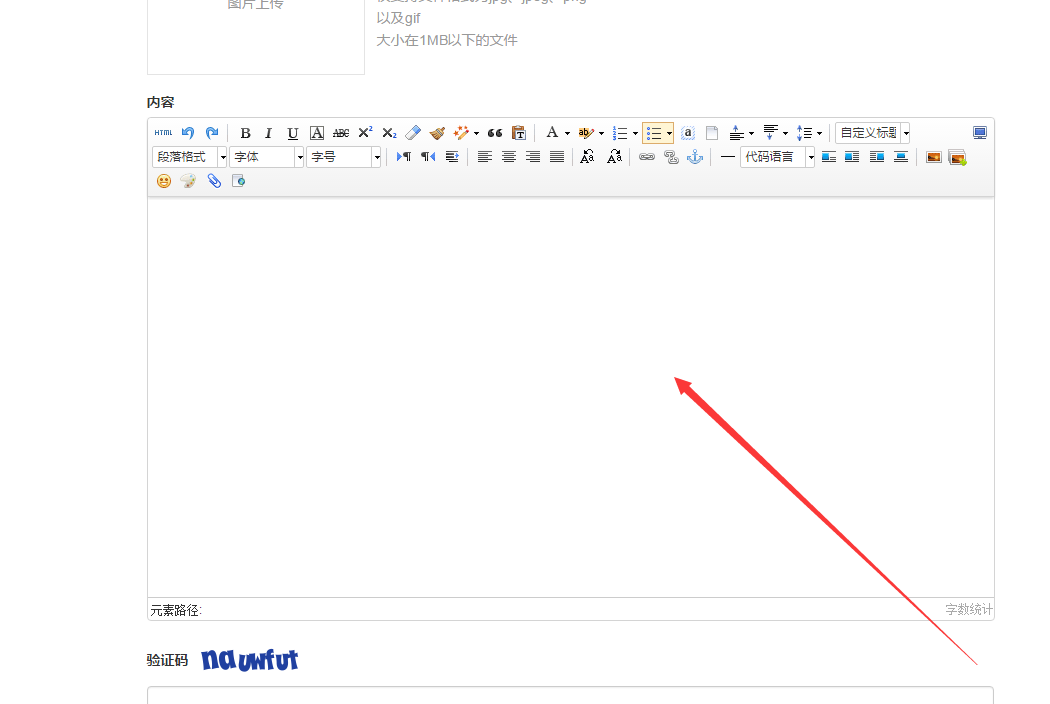1050x704 pixels.
Task: Align text to the right
Action: pyautogui.click(x=533, y=157)
